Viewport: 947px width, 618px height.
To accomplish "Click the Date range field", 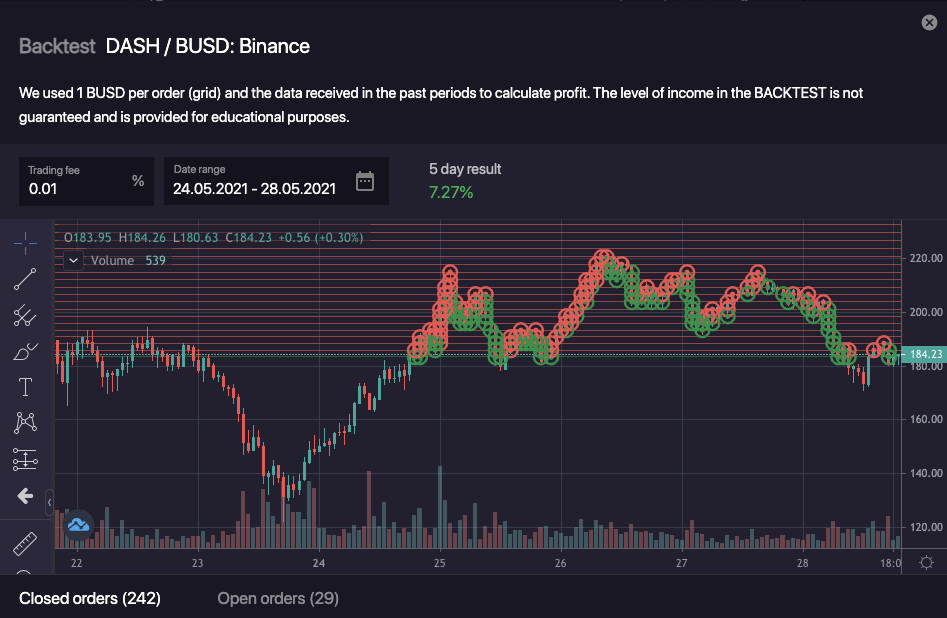I will [254, 188].
